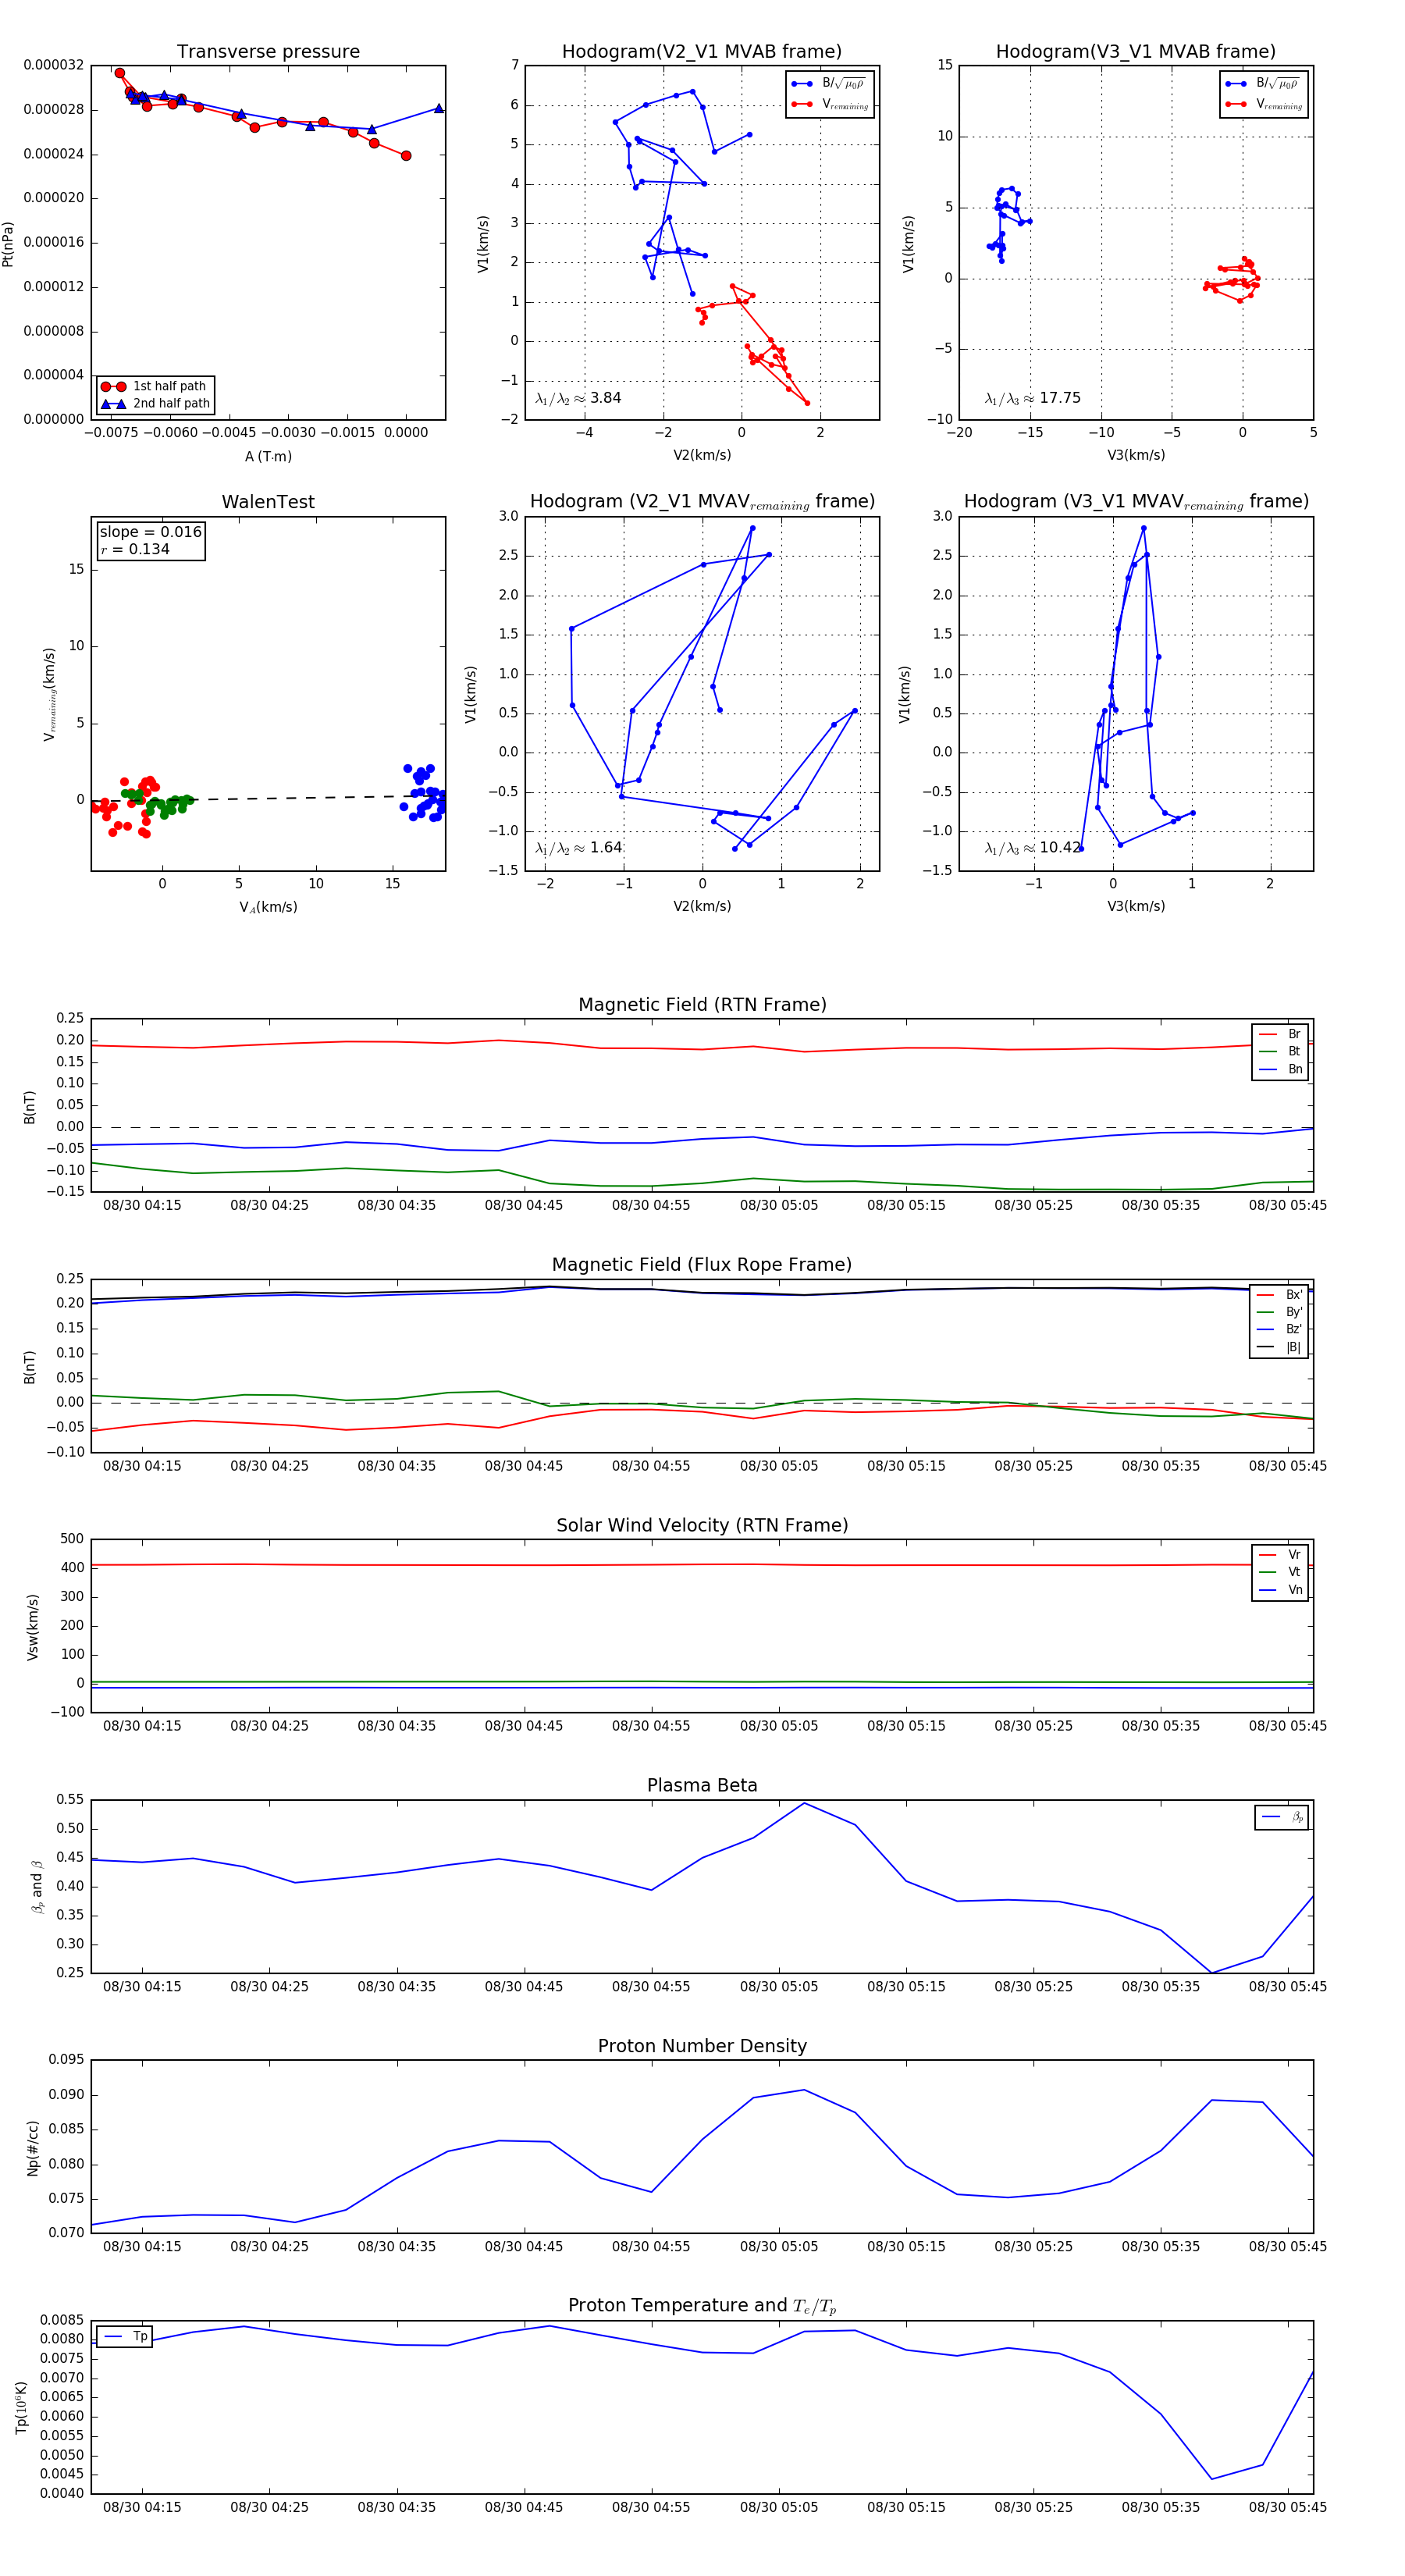1405x2576 pixels.
Task: Click the 'slope = 0.016' text box
Action: [150, 532]
